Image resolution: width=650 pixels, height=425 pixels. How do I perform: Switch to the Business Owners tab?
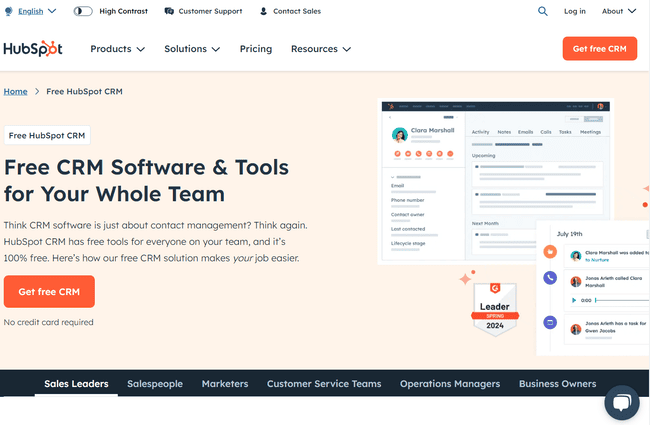tap(558, 384)
